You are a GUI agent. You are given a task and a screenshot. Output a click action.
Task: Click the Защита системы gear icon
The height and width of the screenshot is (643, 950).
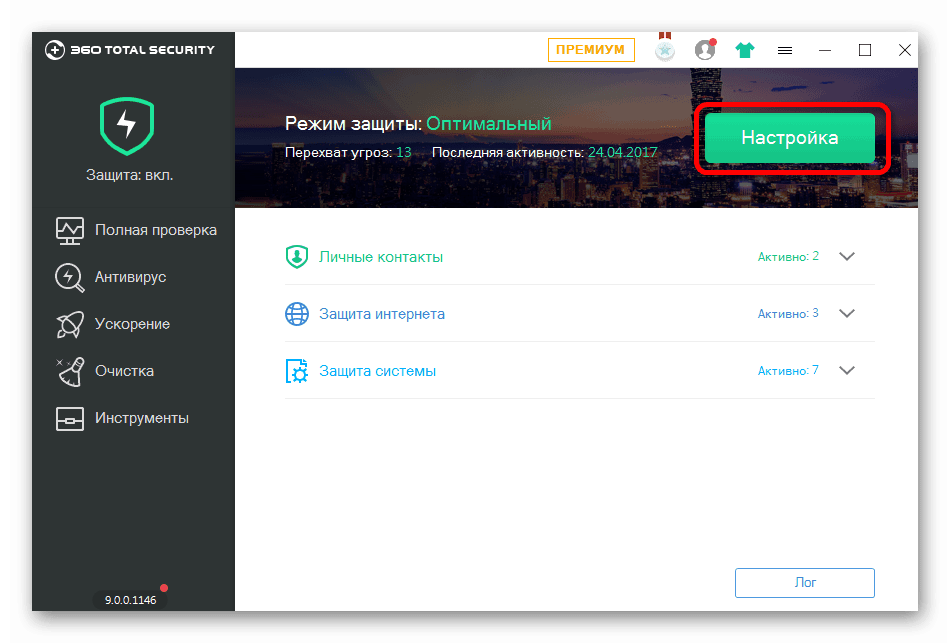click(297, 371)
